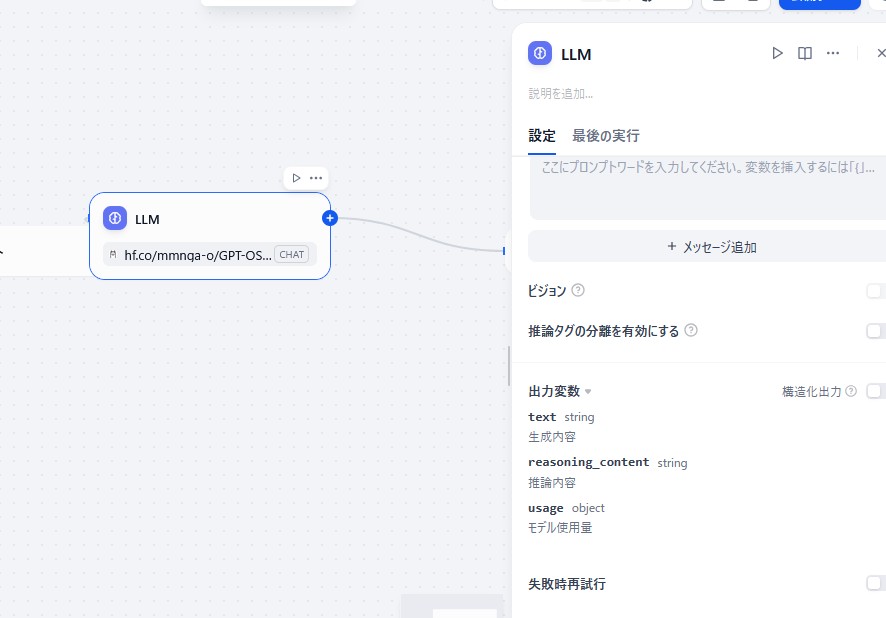Run the node using the play icon in panel header
The height and width of the screenshot is (618, 886).
tap(778, 53)
